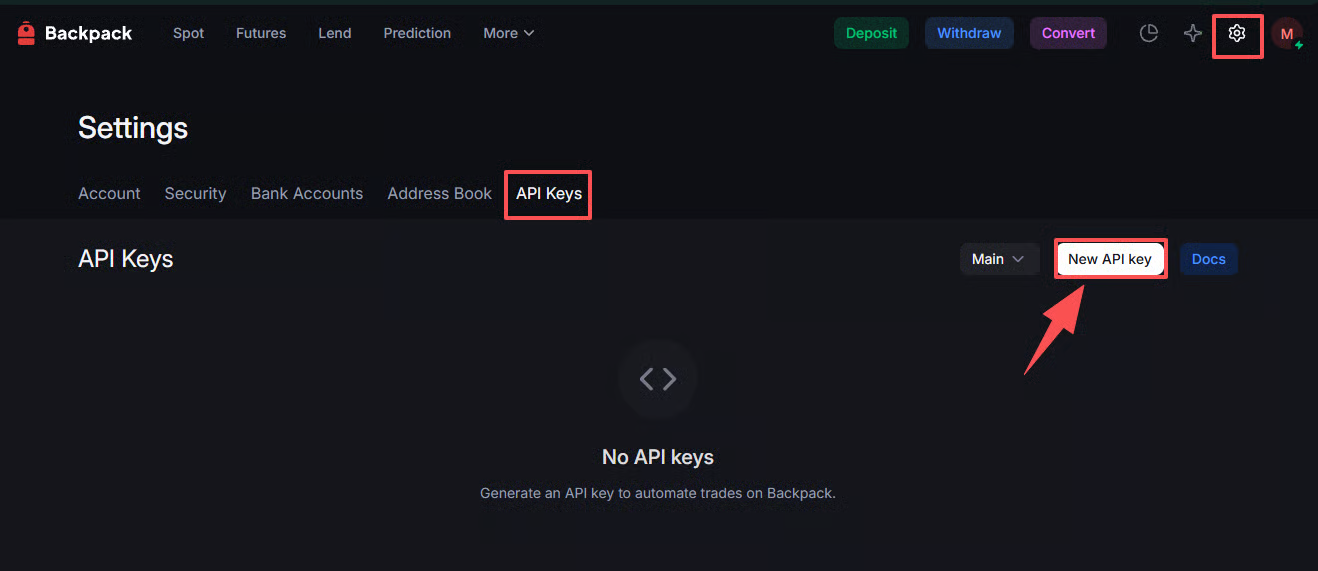Click the Withdraw button

[969, 33]
